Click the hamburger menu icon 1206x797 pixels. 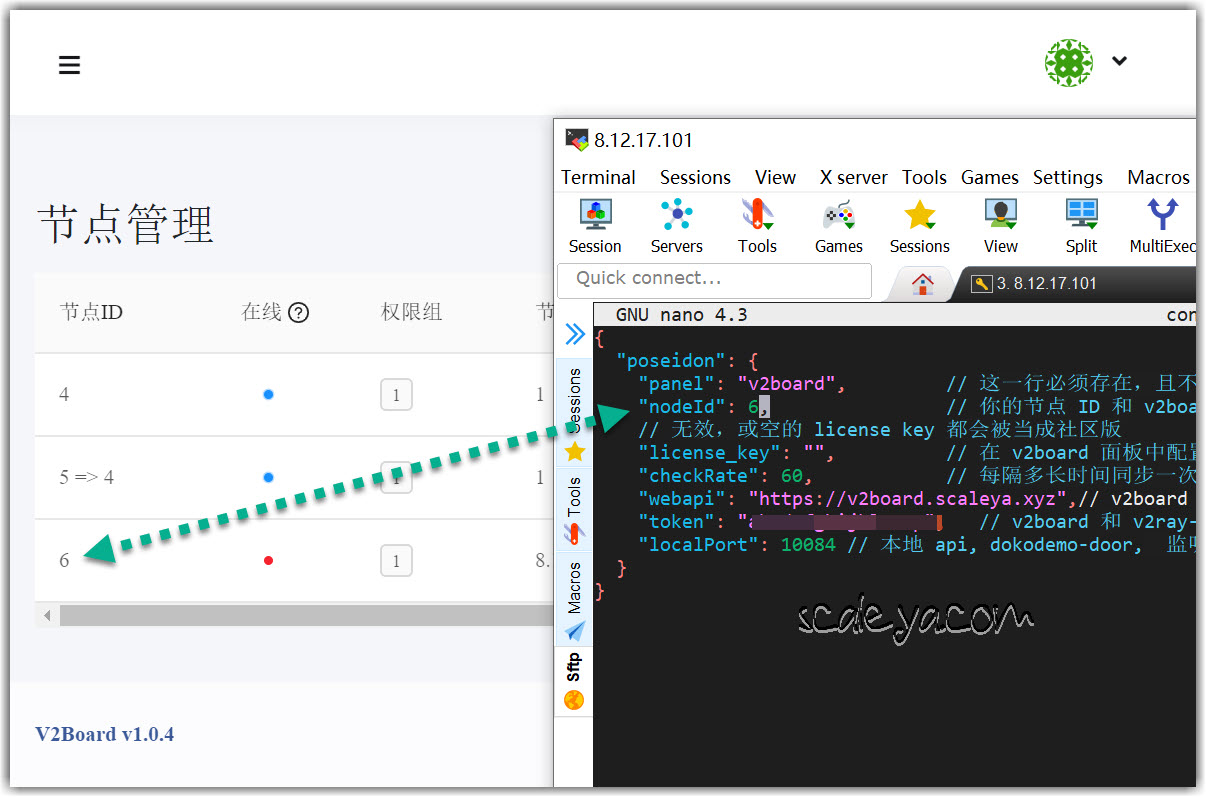69,65
